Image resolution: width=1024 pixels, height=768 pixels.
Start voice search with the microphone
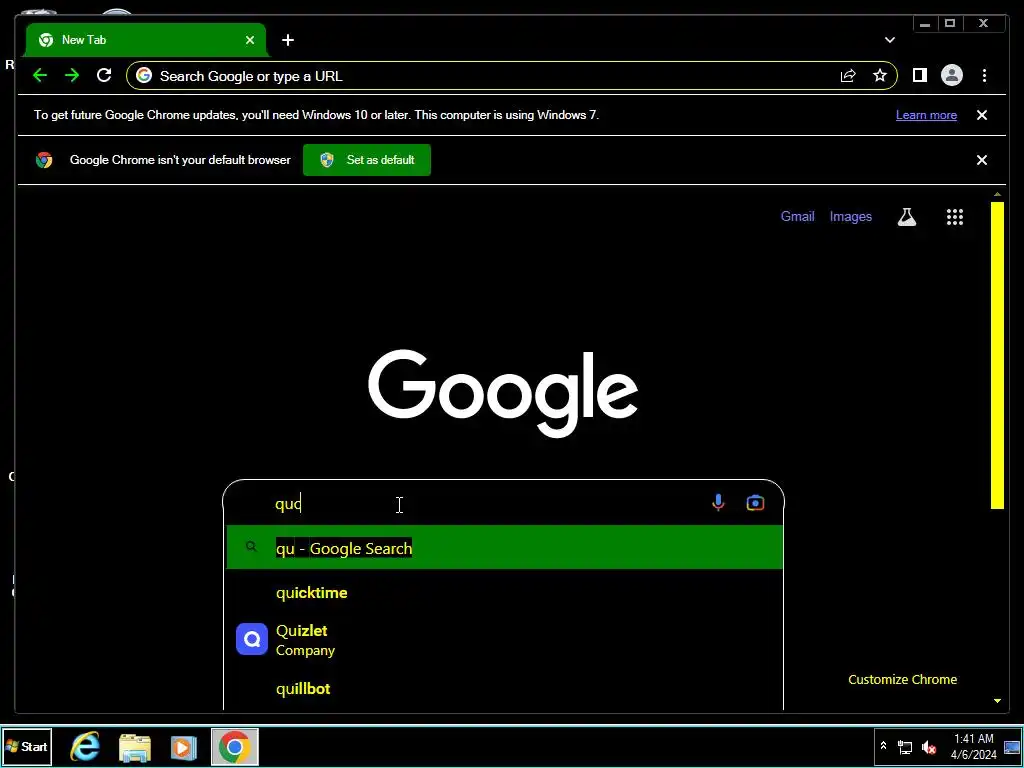718,503
